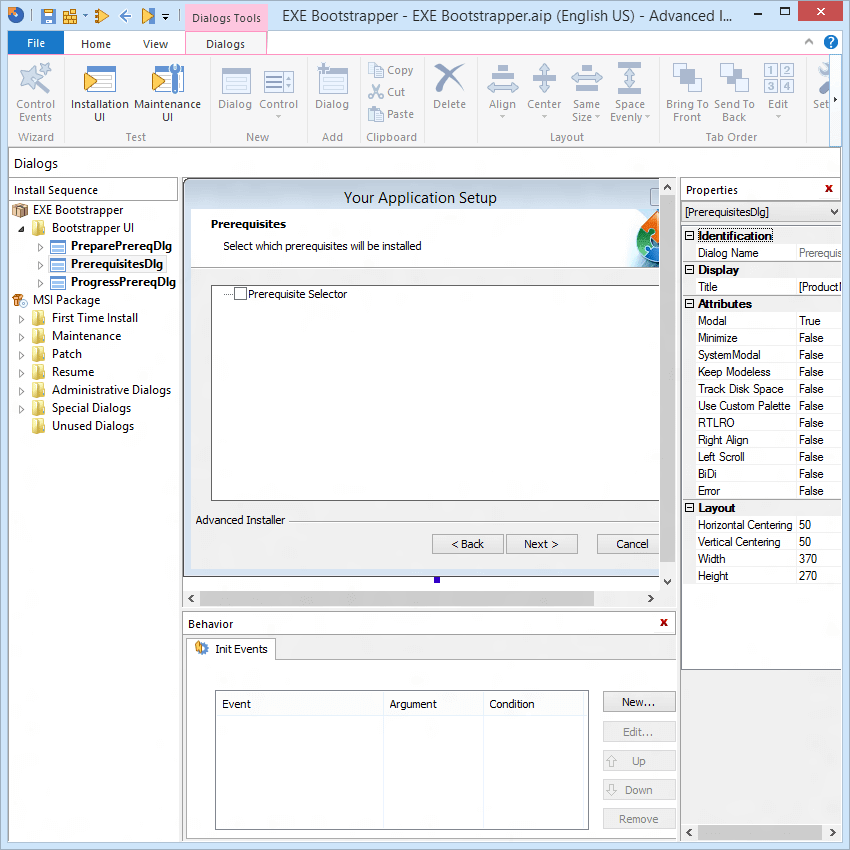Expand the ProgressPrereqDlg node
Screen dimensions: 850x850
click(40, 283)
